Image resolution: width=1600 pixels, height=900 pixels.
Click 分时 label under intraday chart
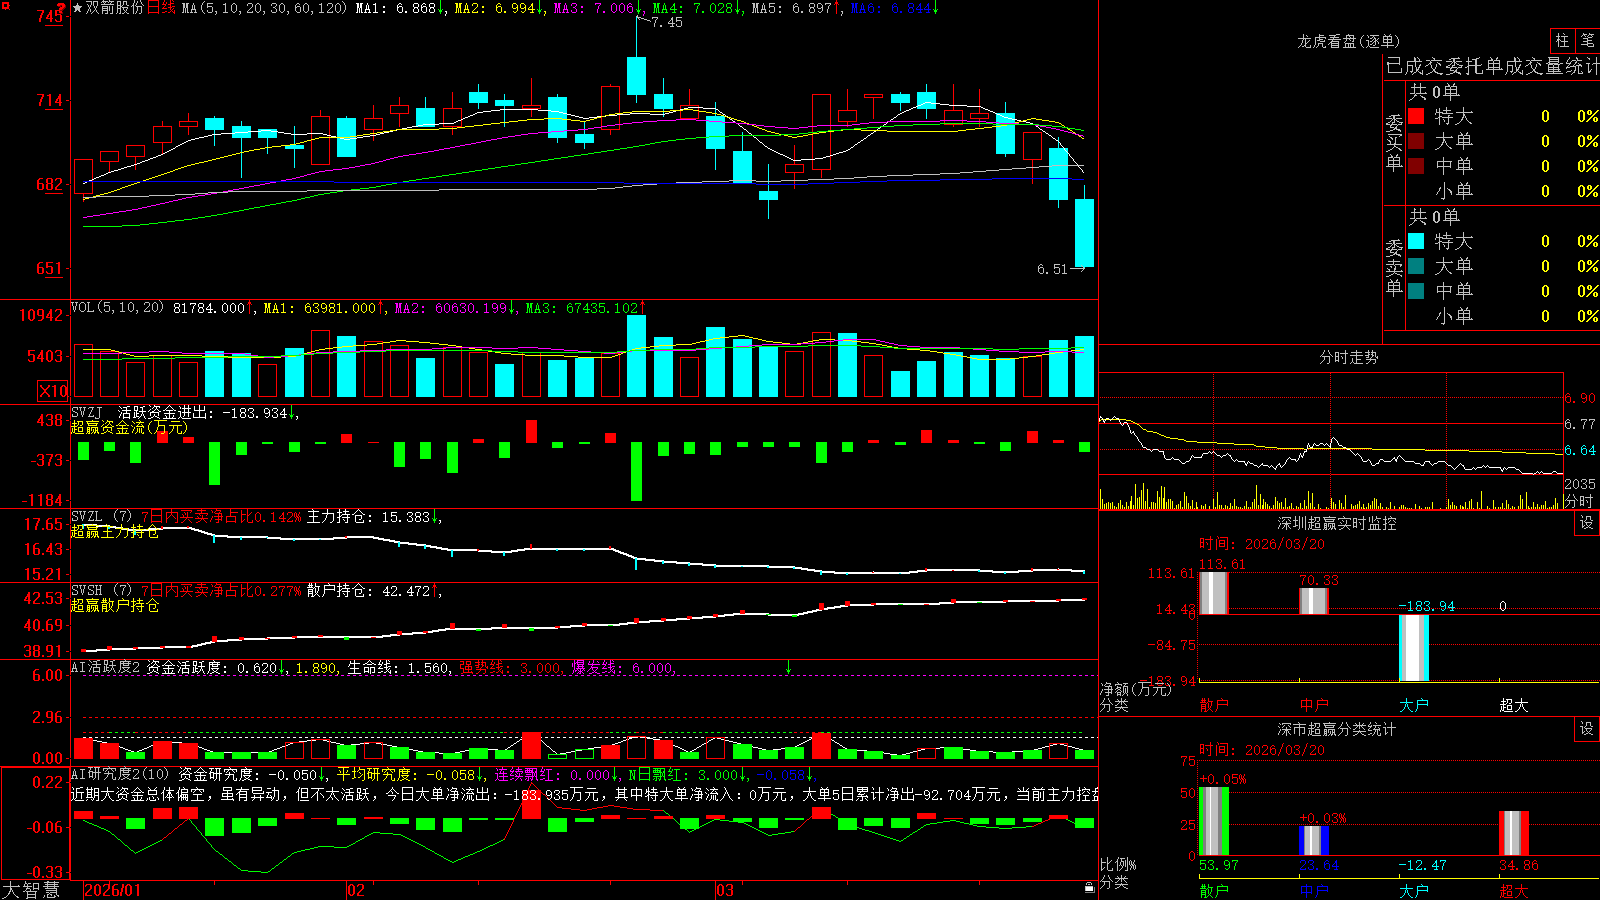[x=1579, y=501]
